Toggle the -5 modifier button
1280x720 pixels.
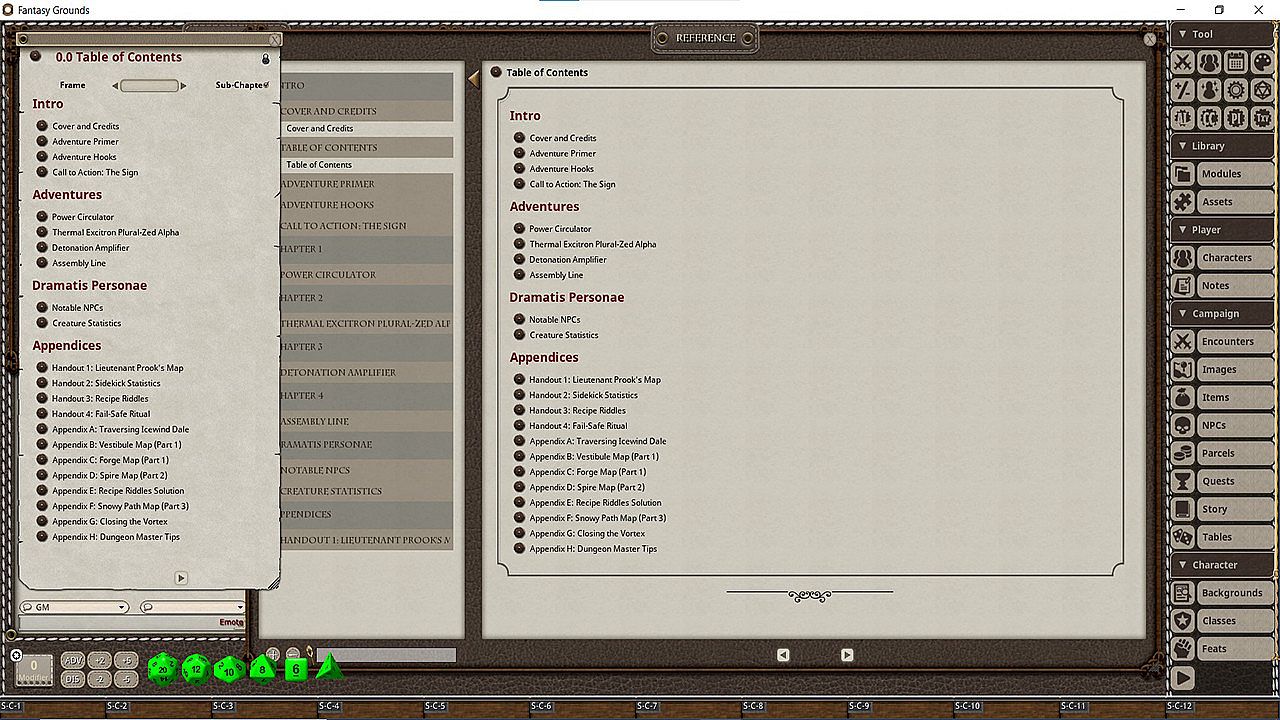pyautogui.click(x=126, y=679)
